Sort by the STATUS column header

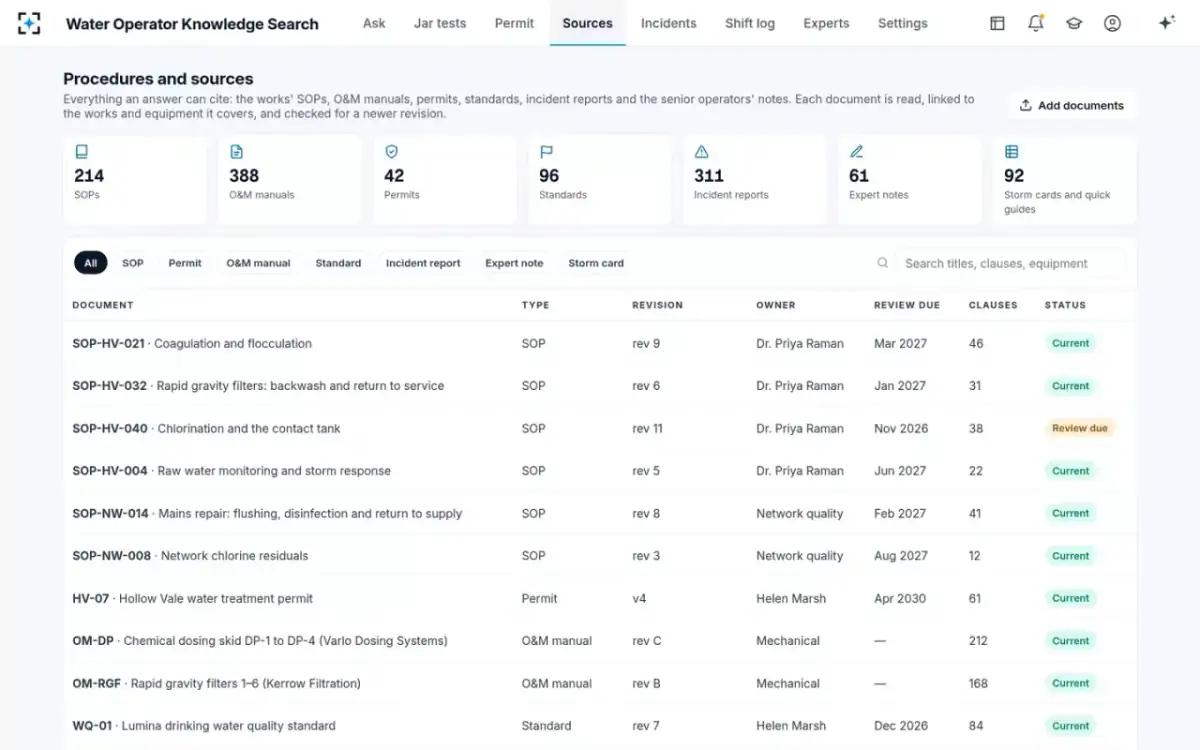point(1065,305)
